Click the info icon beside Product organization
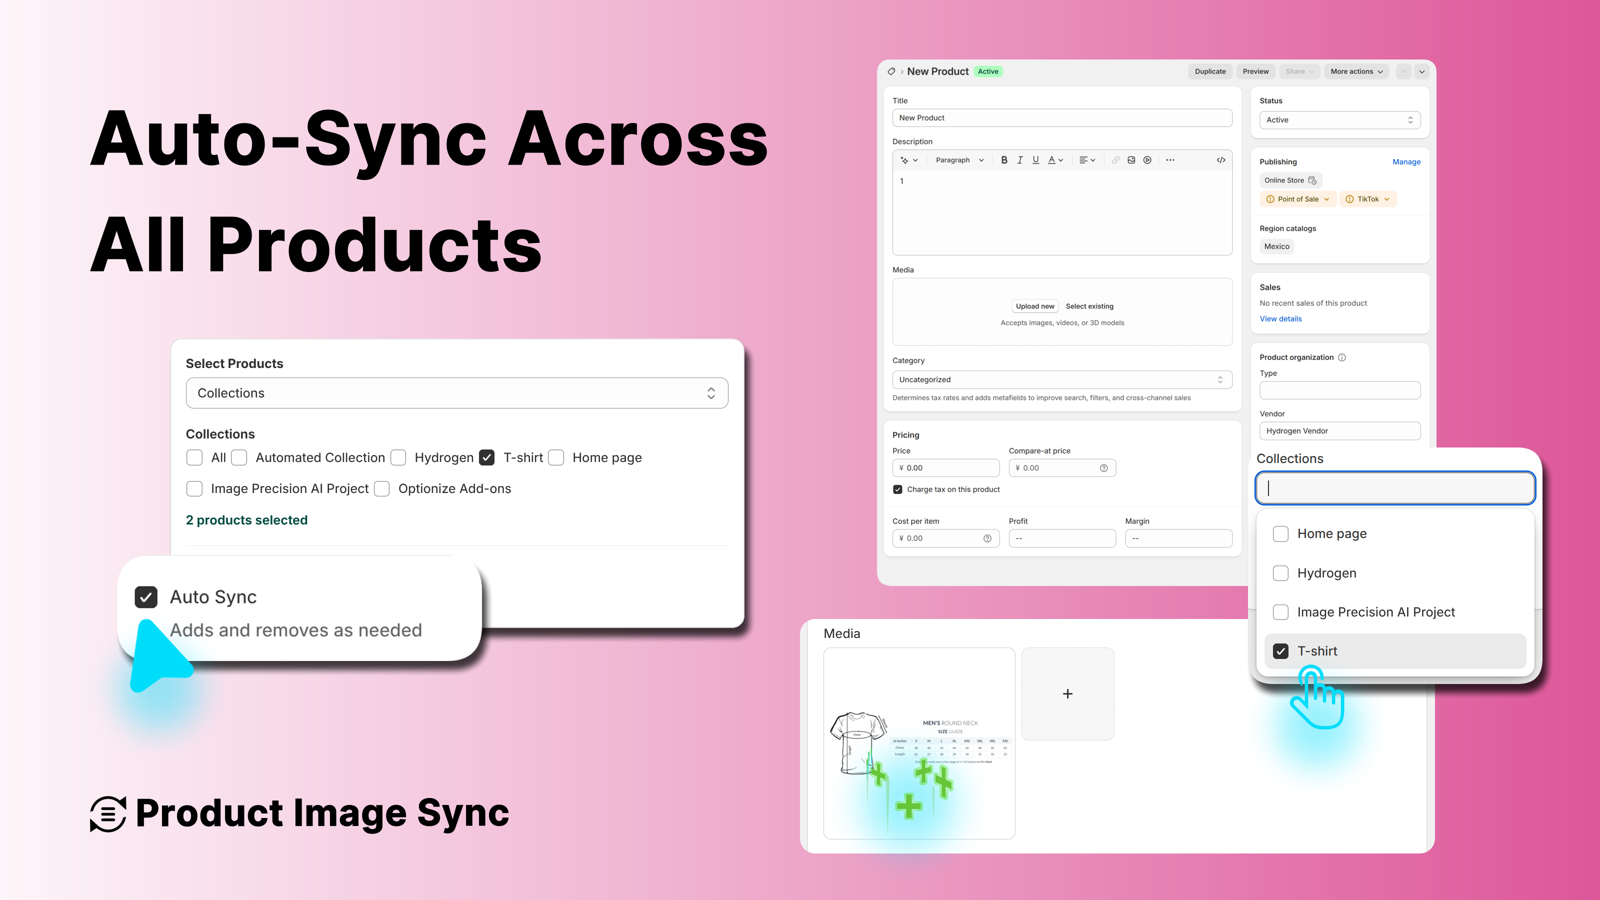Image resolution: width=1600 pixels, height=900 pixels. click(x=1342, y=357)
